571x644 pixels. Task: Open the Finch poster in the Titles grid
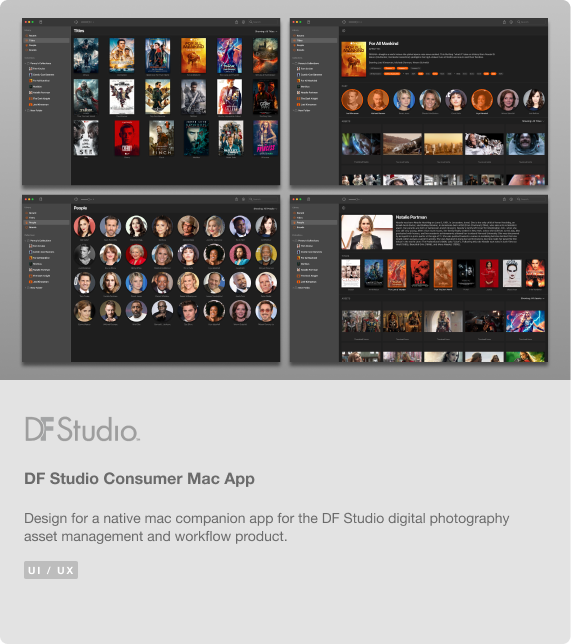(161, 138)
